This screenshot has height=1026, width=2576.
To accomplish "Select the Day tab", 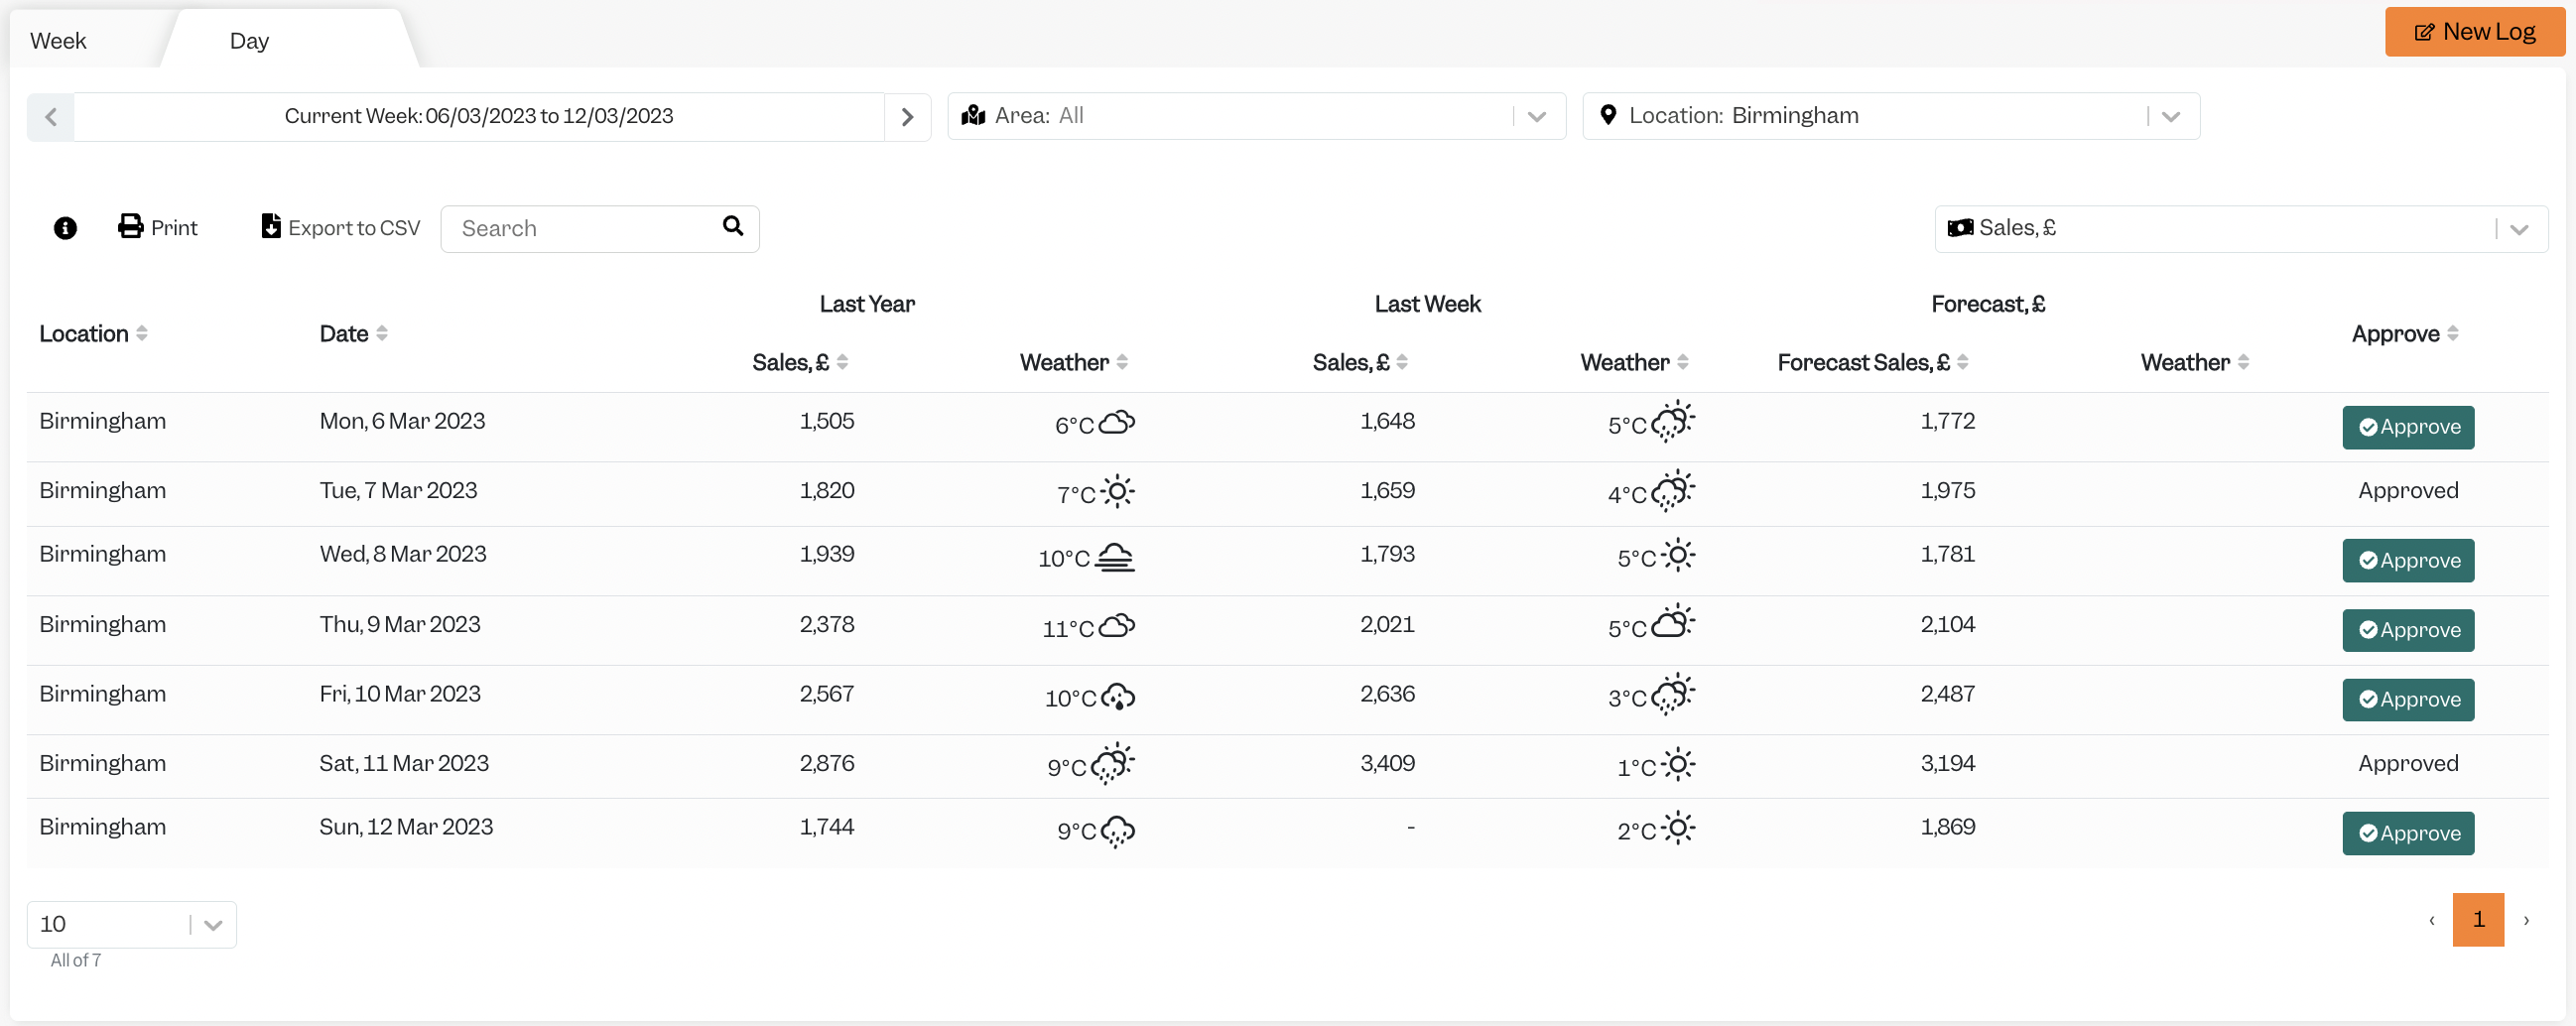I will pos(249,41).
